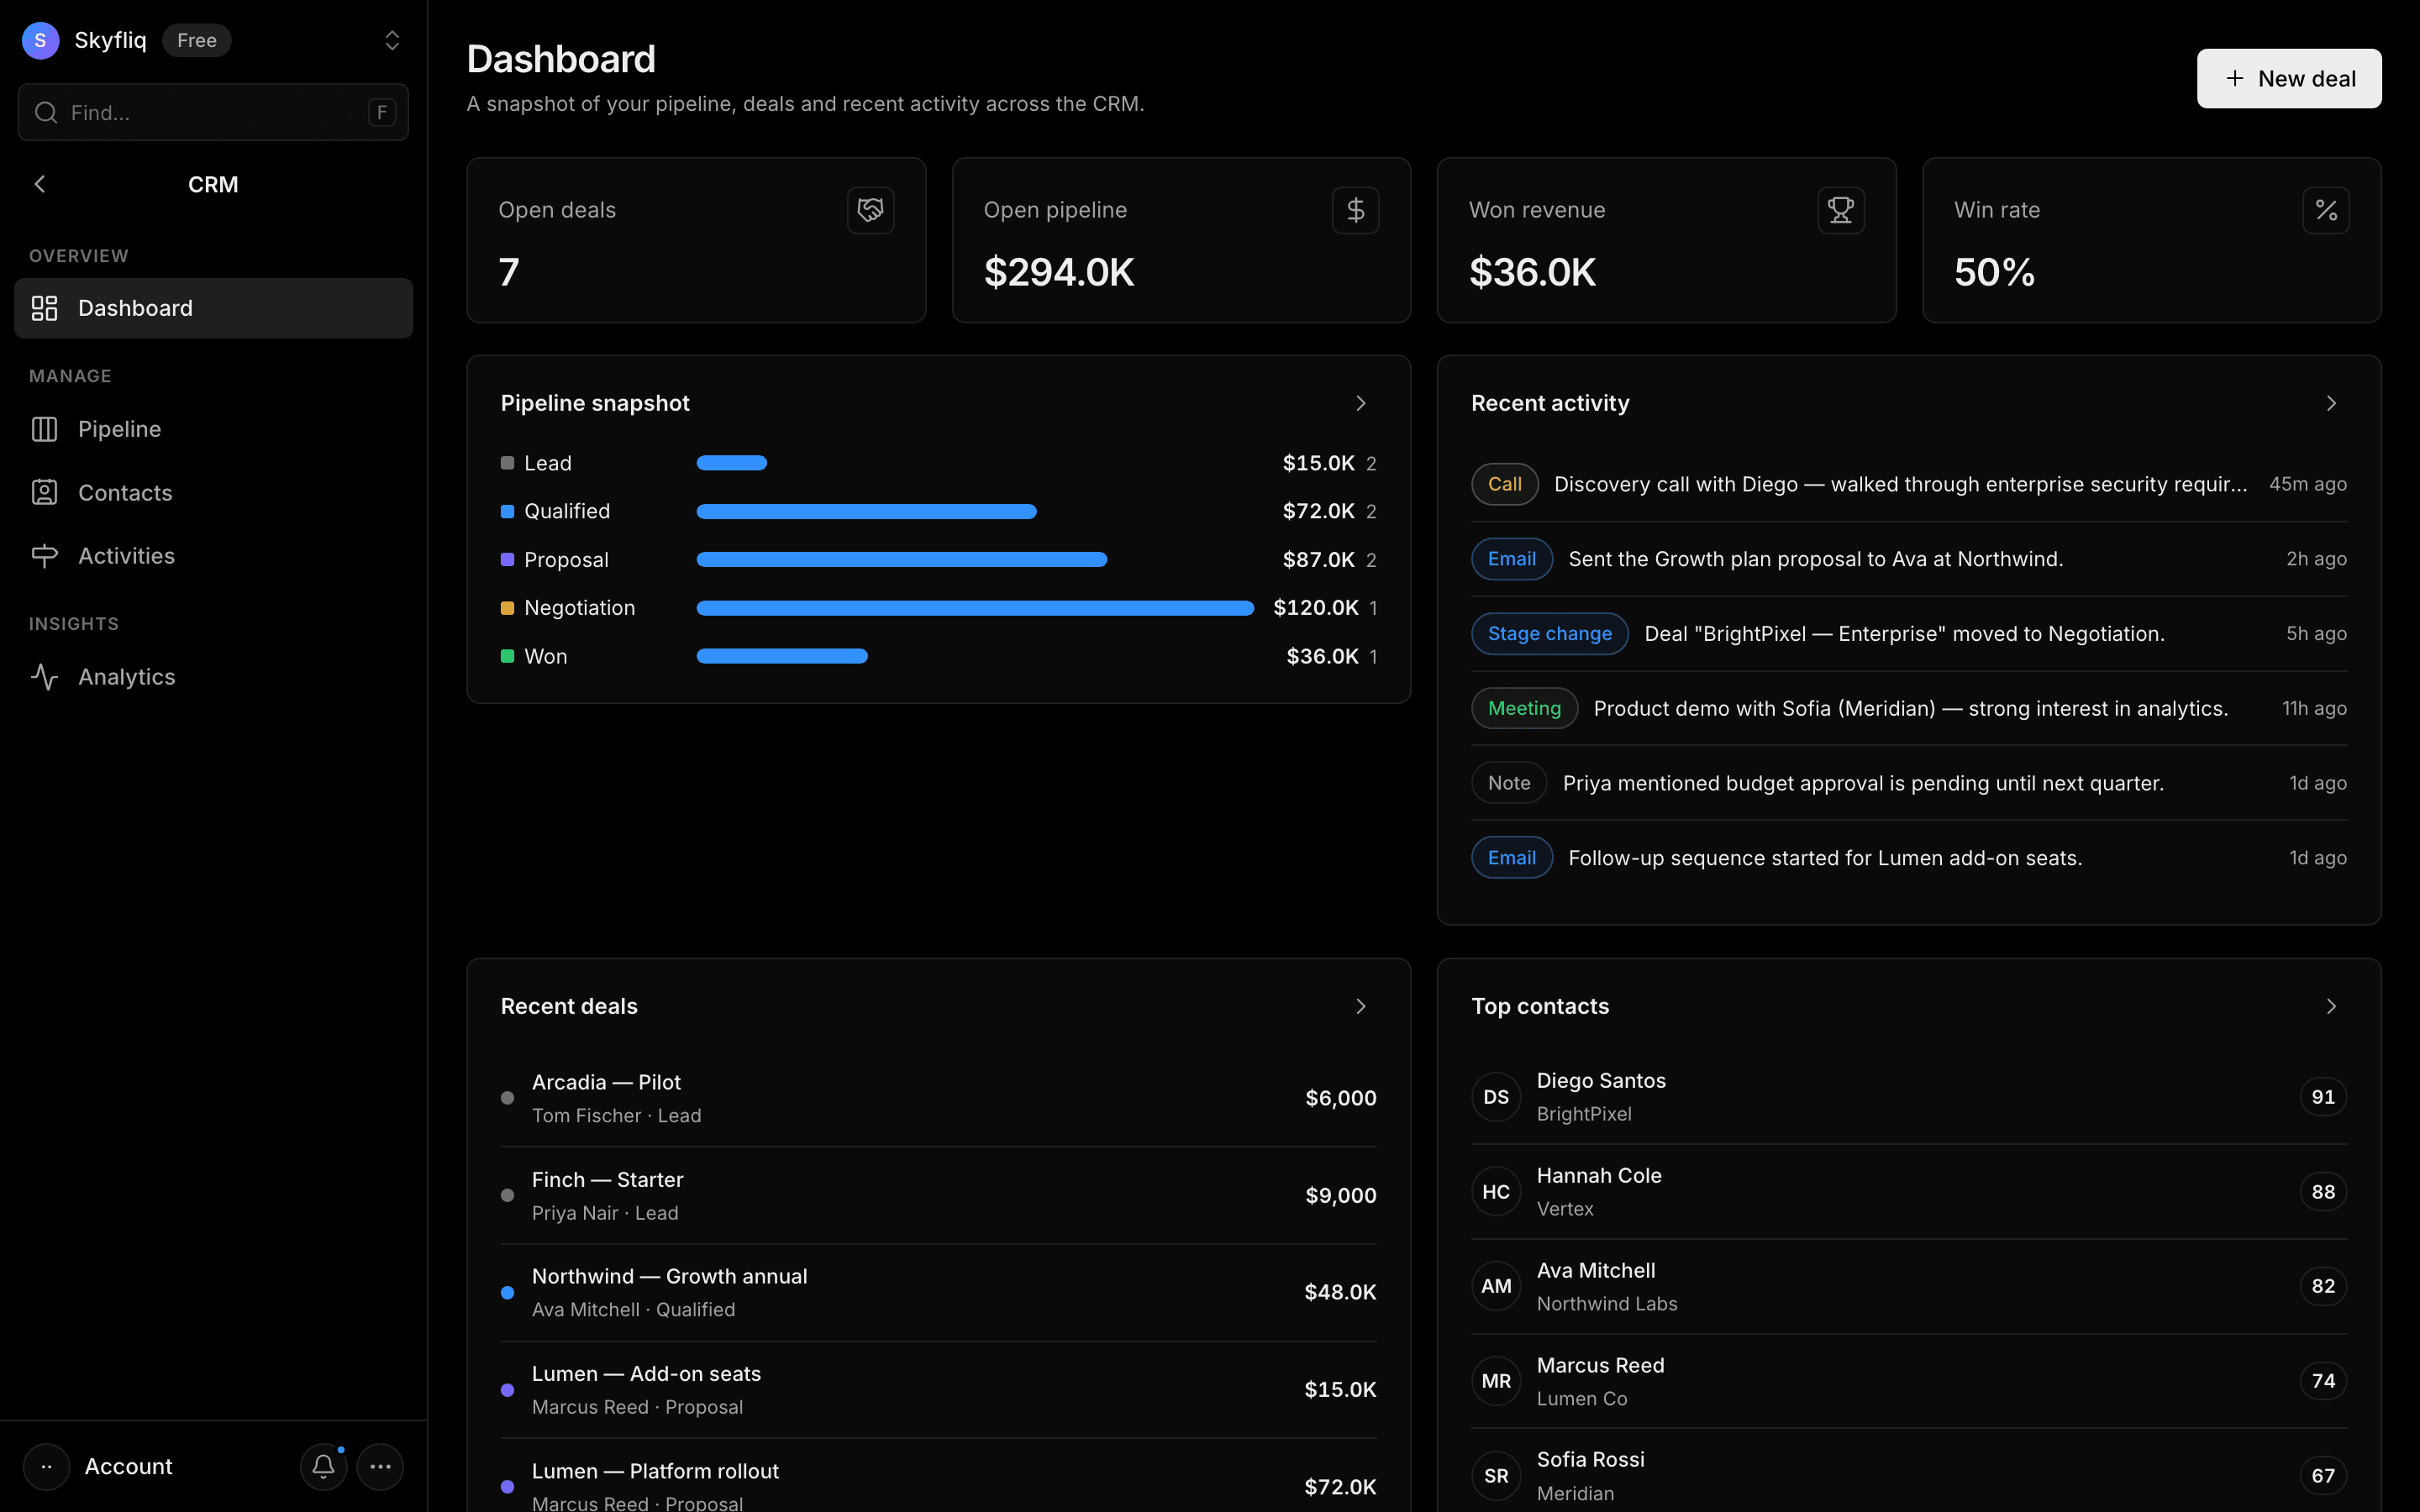
Task: Expand the Top contacts panel arrow
Action: click(x=2331, y=1006)
